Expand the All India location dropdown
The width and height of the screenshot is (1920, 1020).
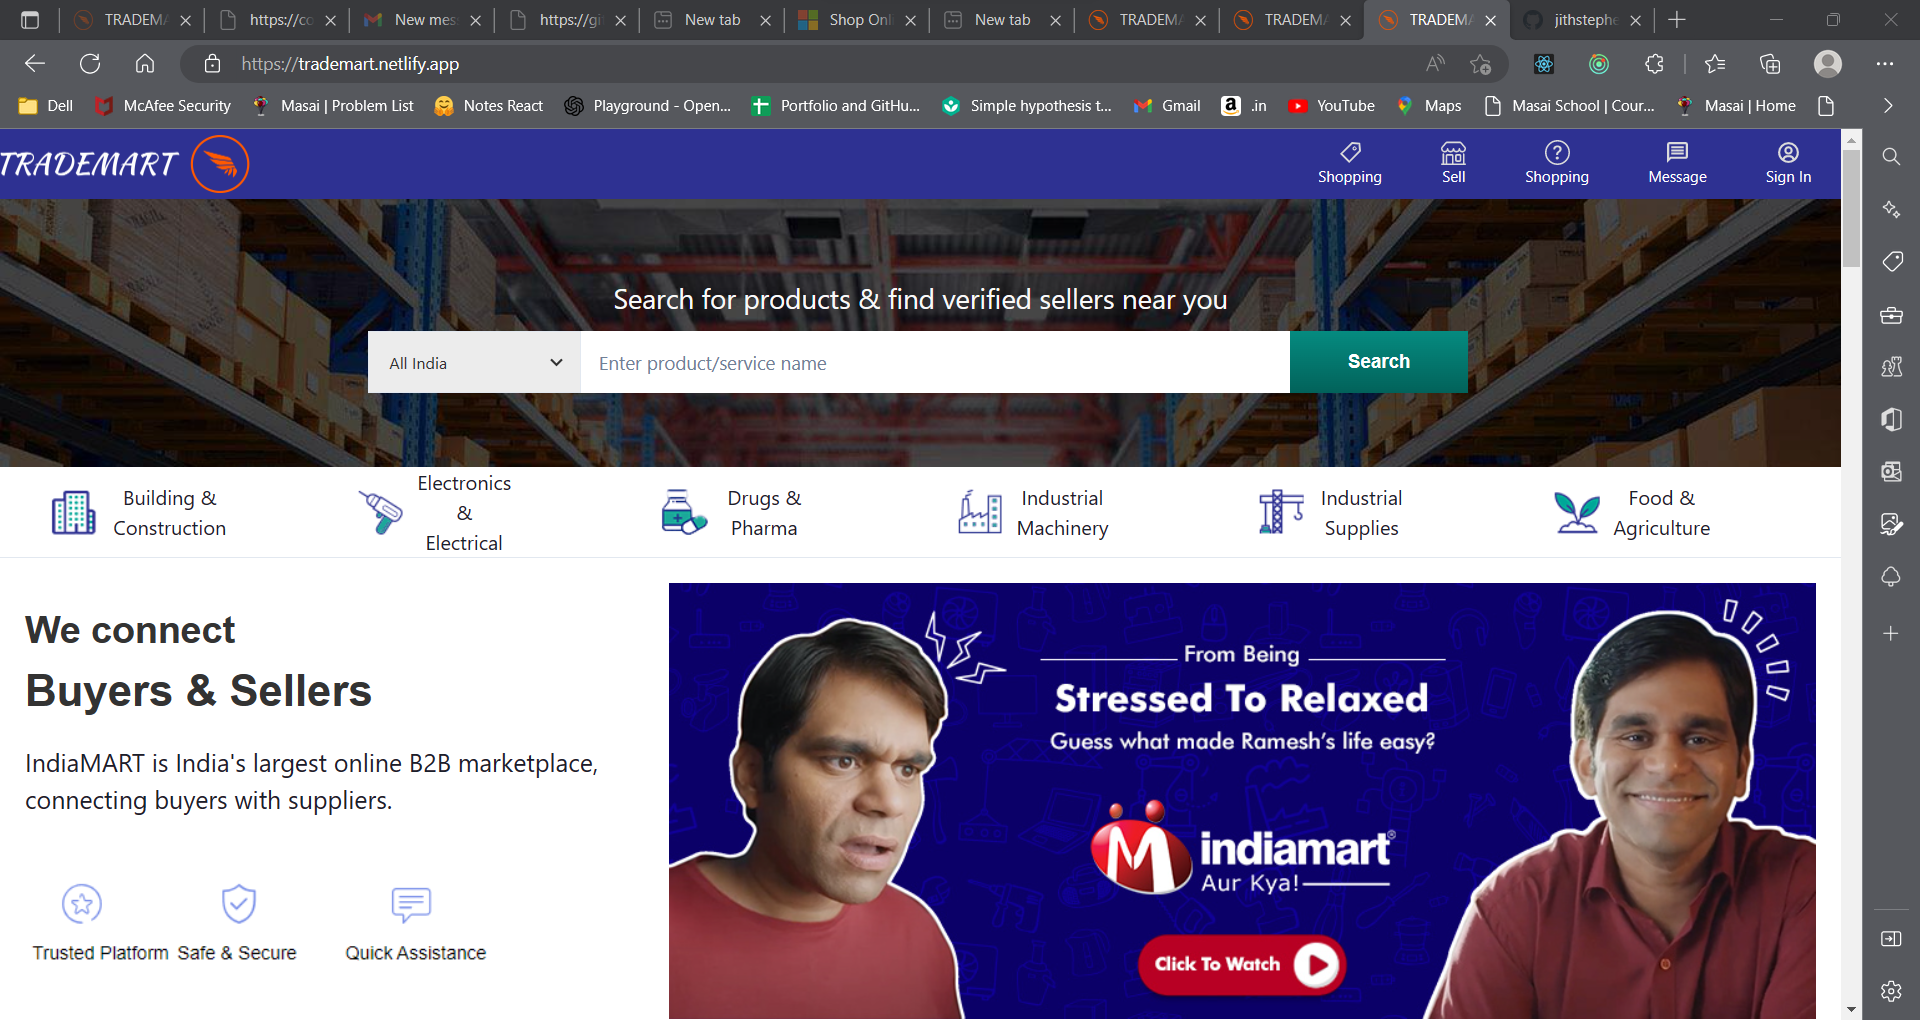[x=474, y=363]
